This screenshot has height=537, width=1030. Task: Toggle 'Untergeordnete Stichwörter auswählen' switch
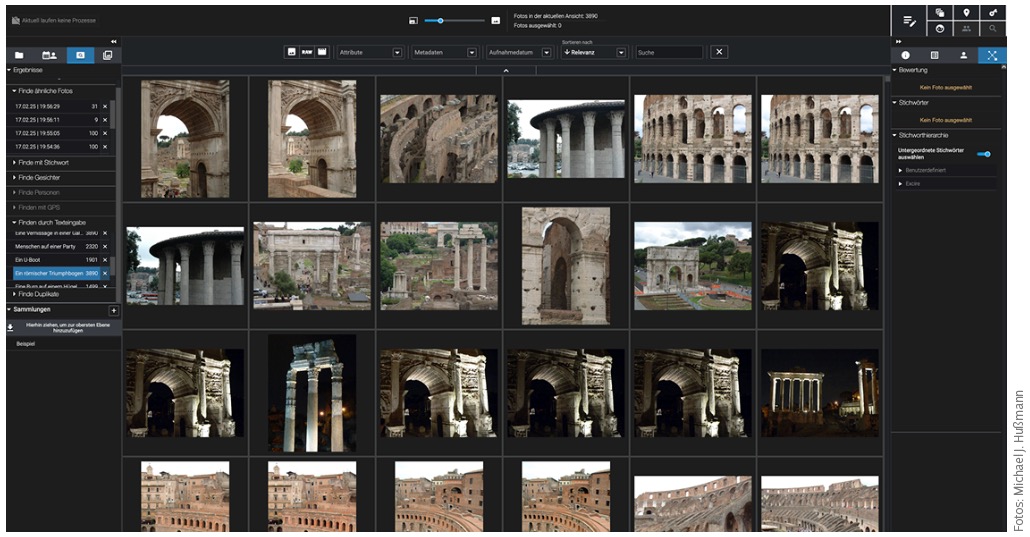tap(984, 154)
